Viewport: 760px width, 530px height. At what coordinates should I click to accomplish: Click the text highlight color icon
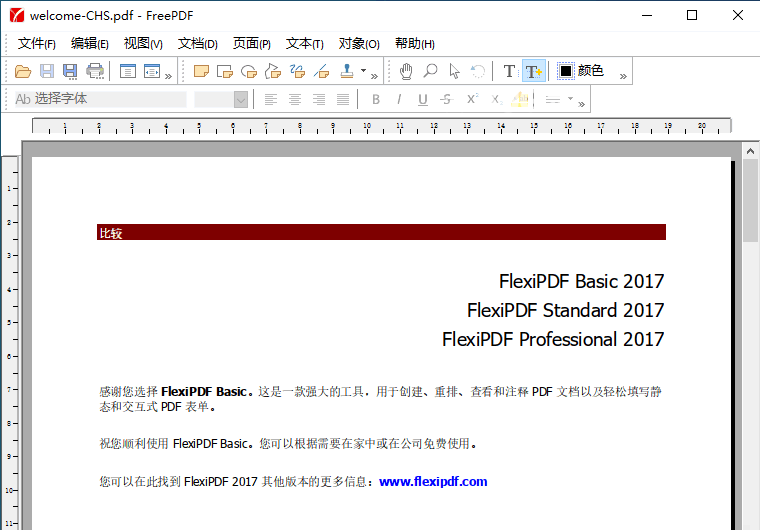pos(520,99)
